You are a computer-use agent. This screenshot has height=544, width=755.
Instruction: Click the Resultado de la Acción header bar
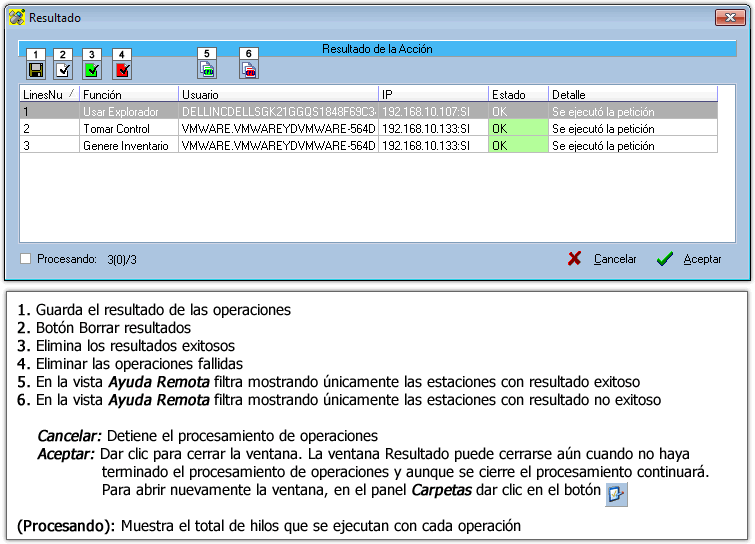pyautogui.click(x=377, y=49)
